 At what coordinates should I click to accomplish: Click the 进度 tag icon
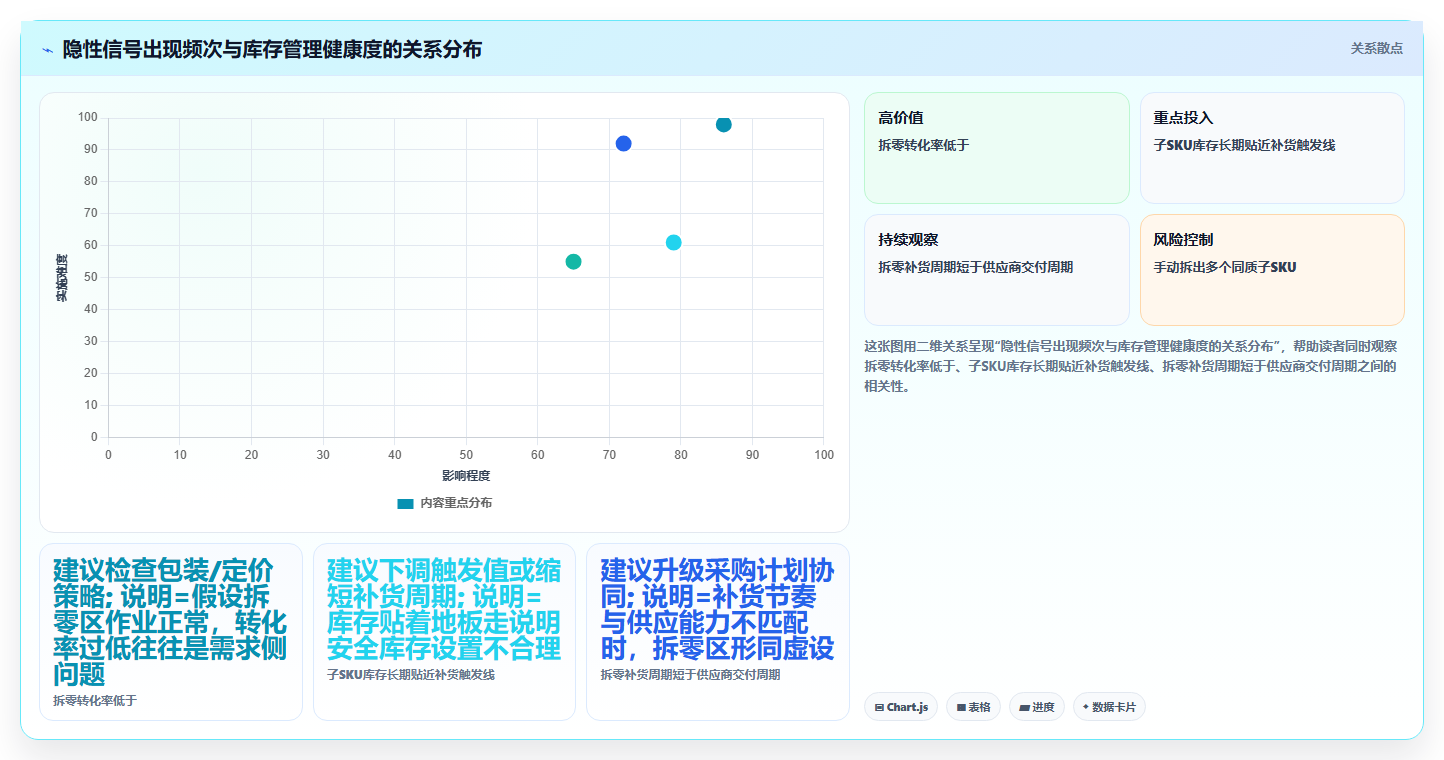(1024, 707)
